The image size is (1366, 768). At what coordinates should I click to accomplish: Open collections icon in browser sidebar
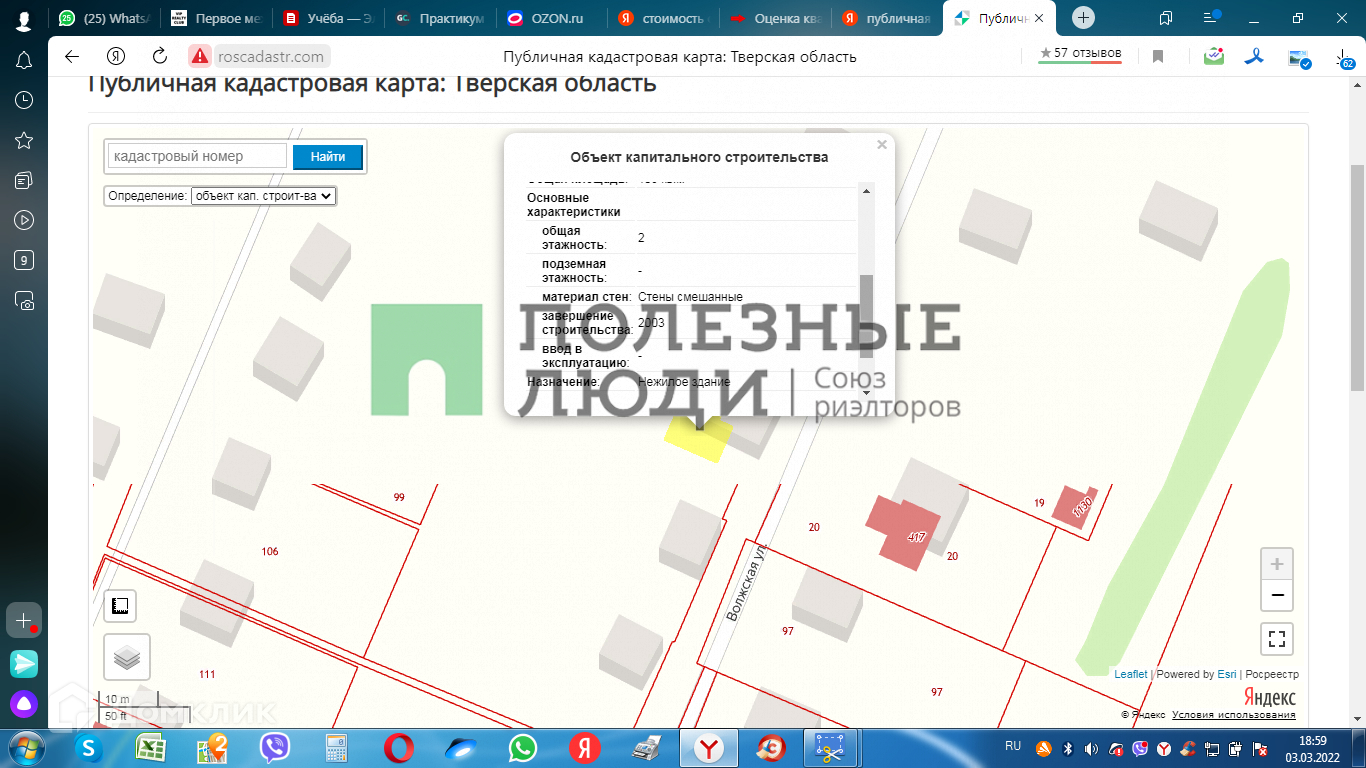point(24,180)
